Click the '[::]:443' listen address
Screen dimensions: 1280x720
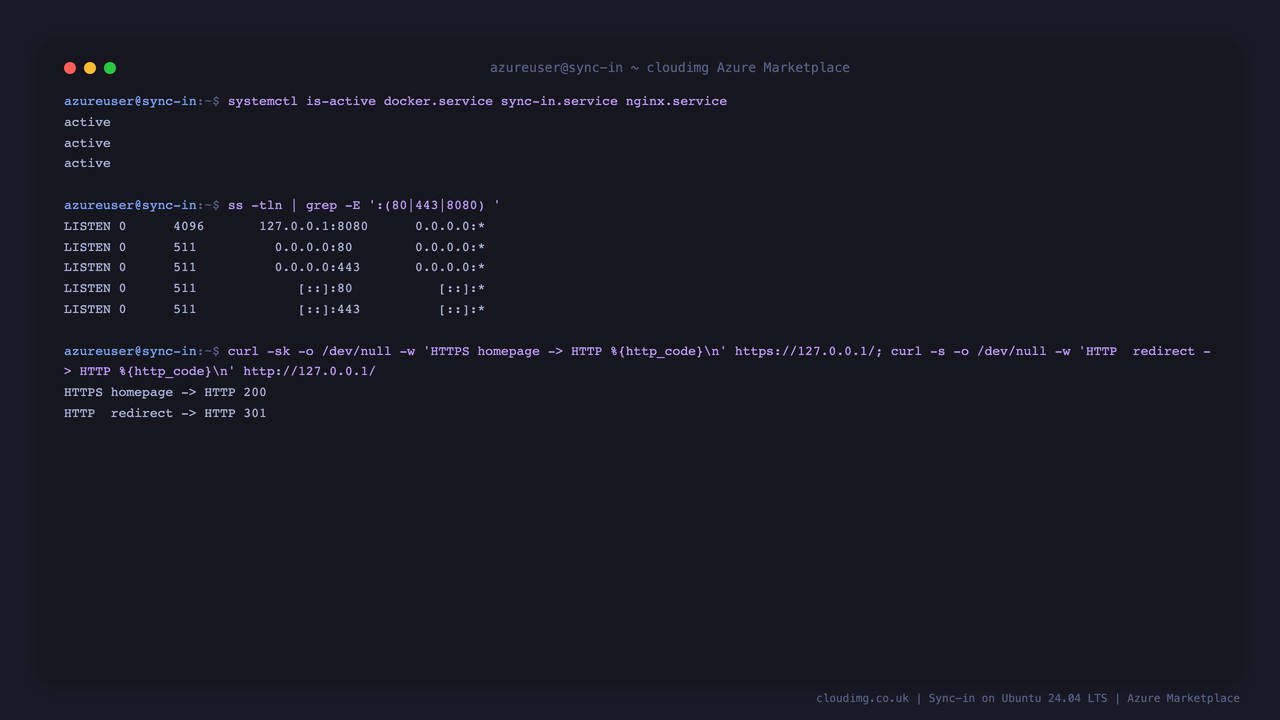click(x=329, y=309)
